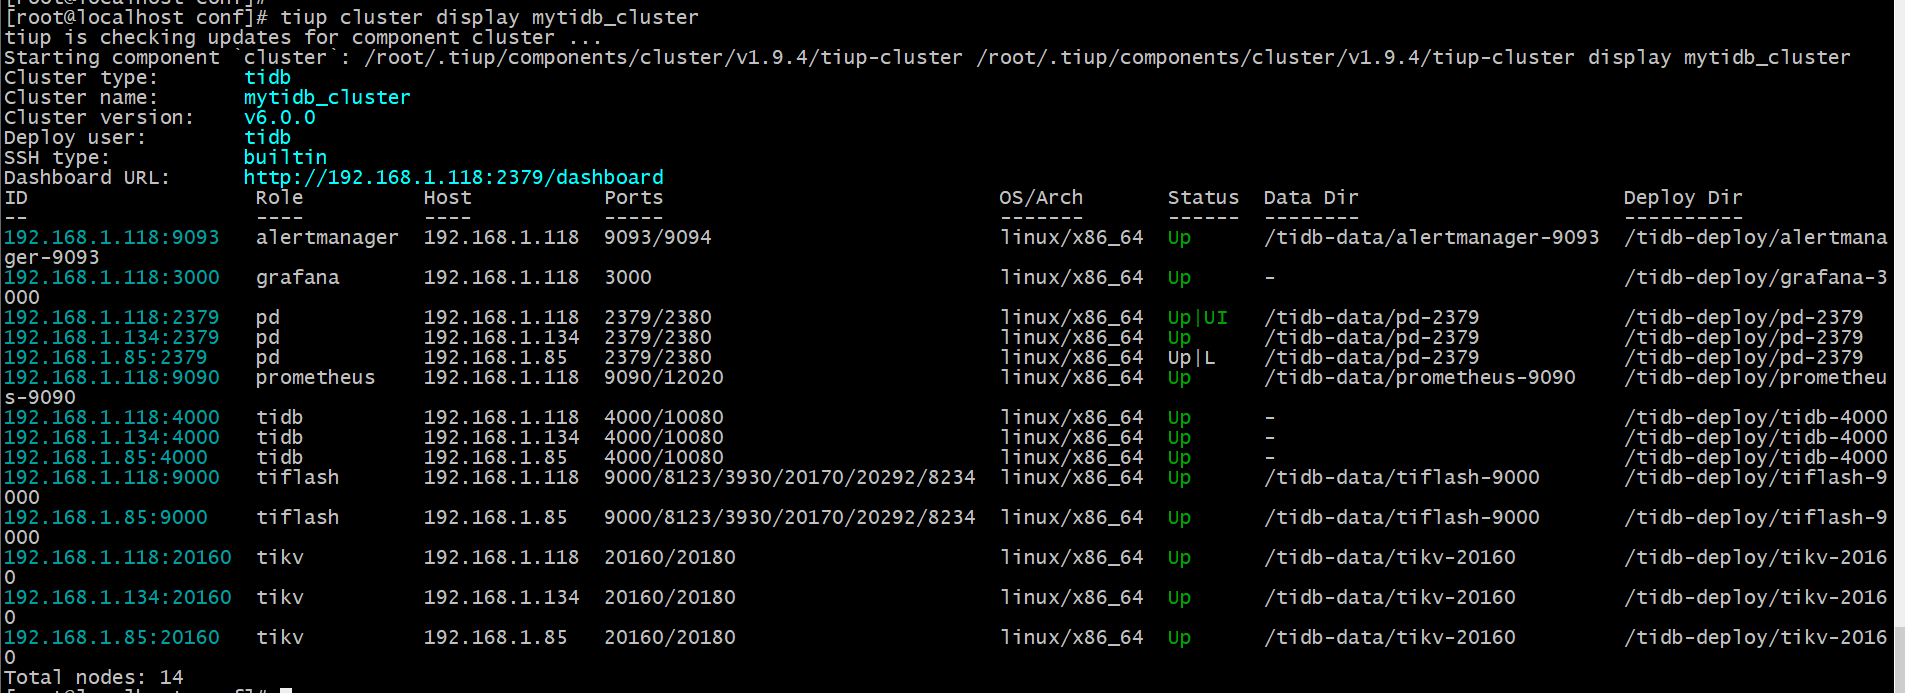
Task: Select pd node ID 192.168.1.134:2379
Action: [x=111, y=337]
